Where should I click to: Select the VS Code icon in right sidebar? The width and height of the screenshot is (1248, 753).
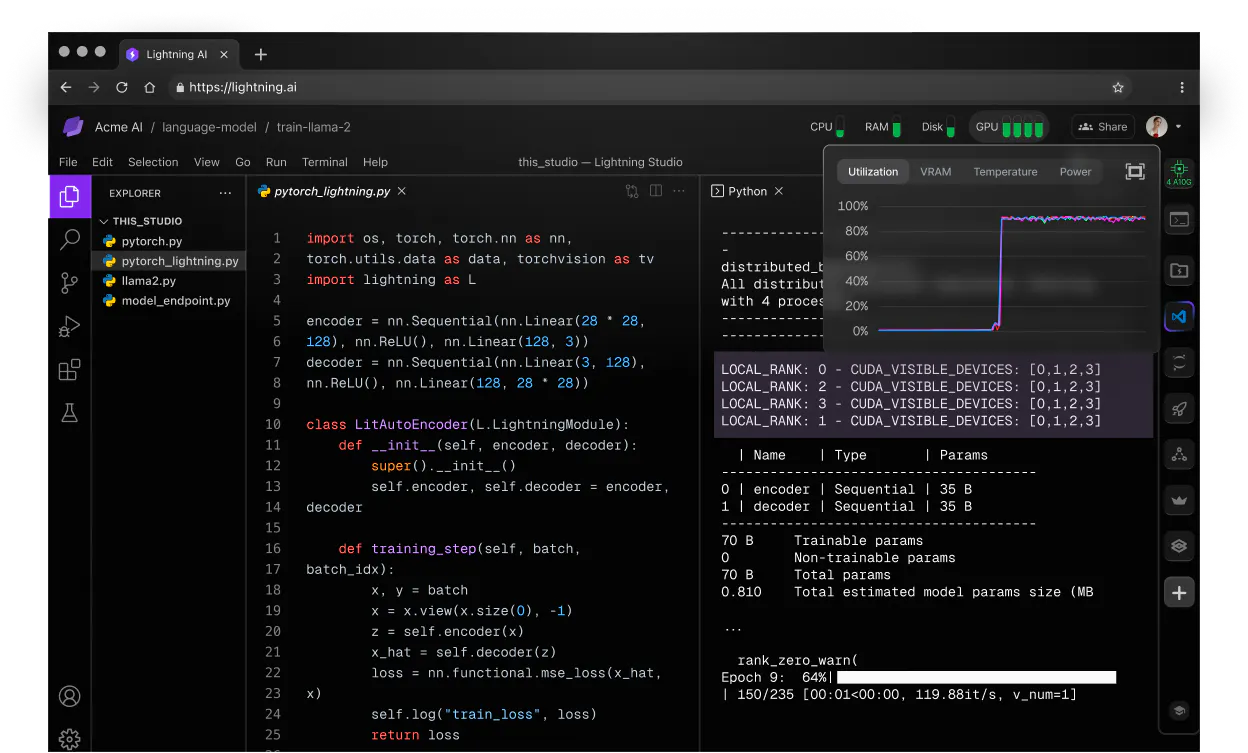tap(1179, 316)
